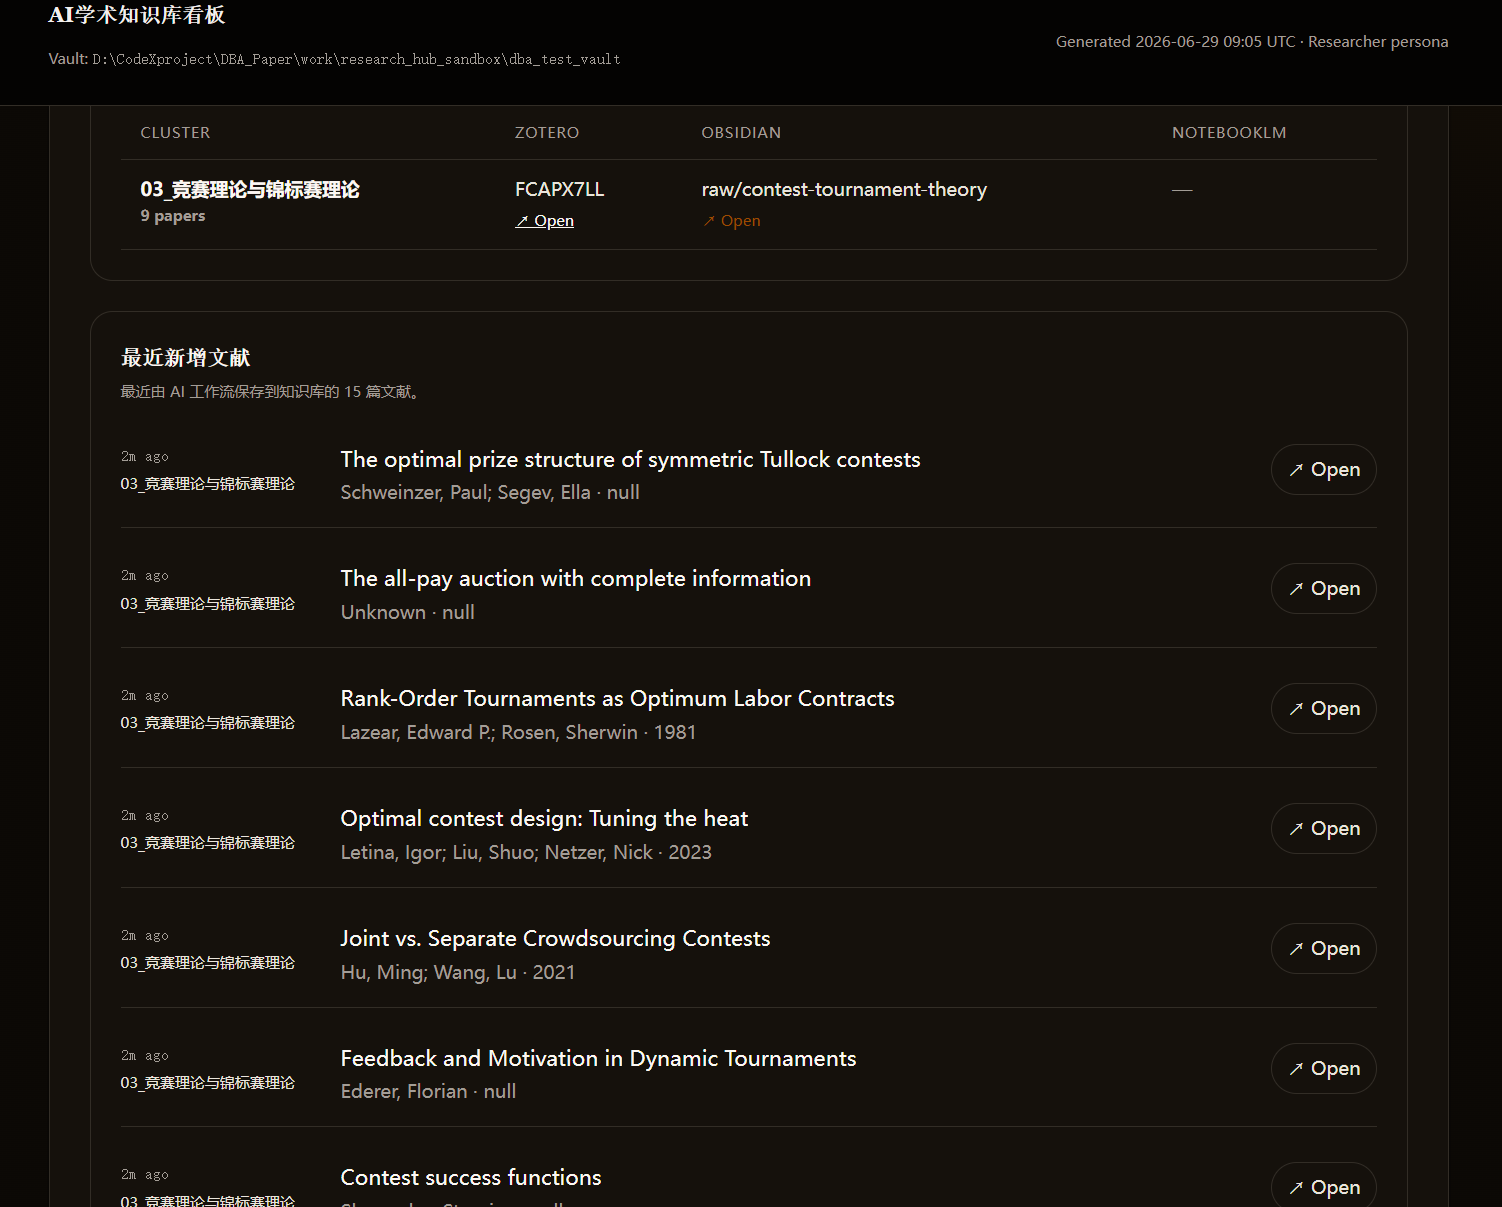Click the 最近新增文献 section heading
Viewport: 1502px width, 1207px height.
point(185,358)
